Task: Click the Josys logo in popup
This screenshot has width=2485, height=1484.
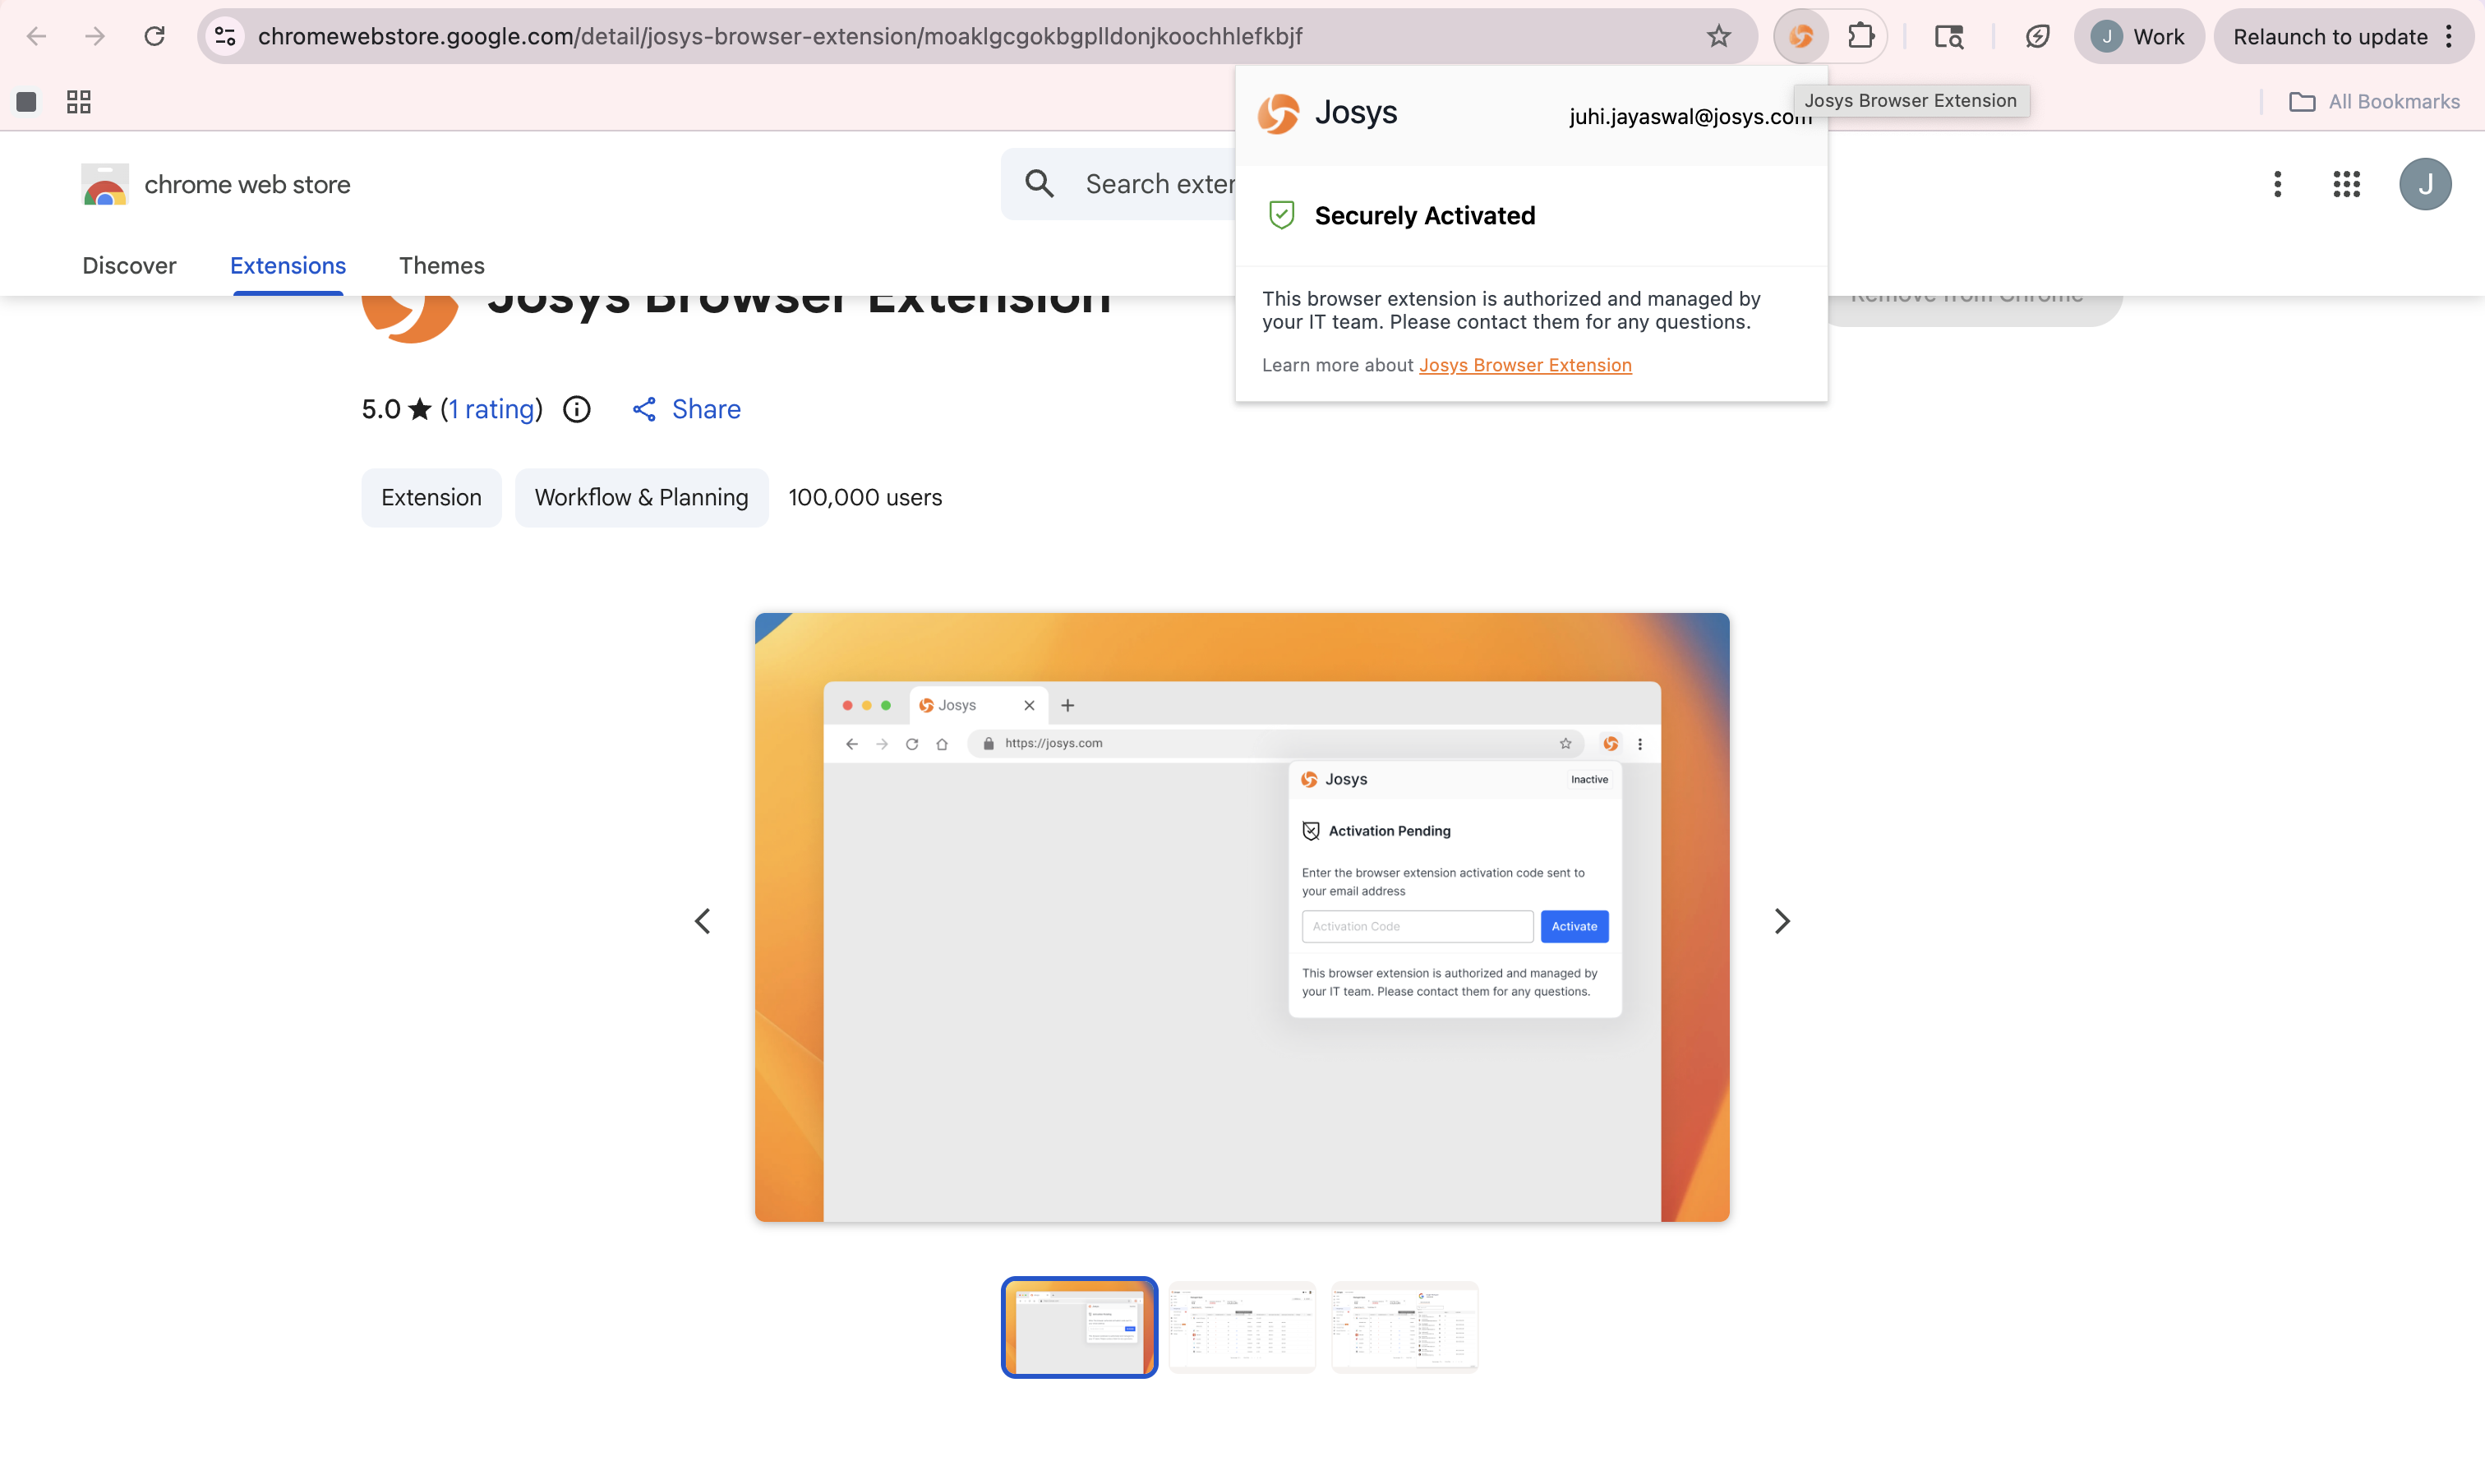Action: tap(1278, 114)
